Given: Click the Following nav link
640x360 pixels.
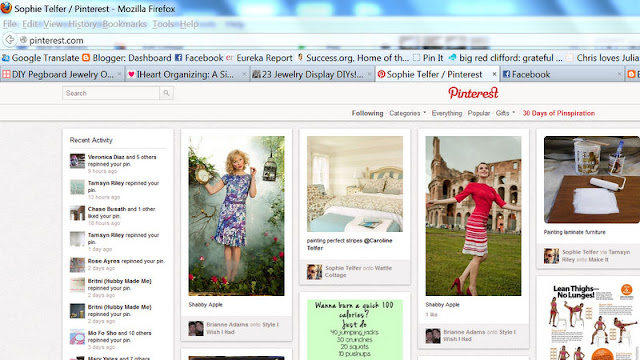Looking at the screenshot, I should coord(367,113).
